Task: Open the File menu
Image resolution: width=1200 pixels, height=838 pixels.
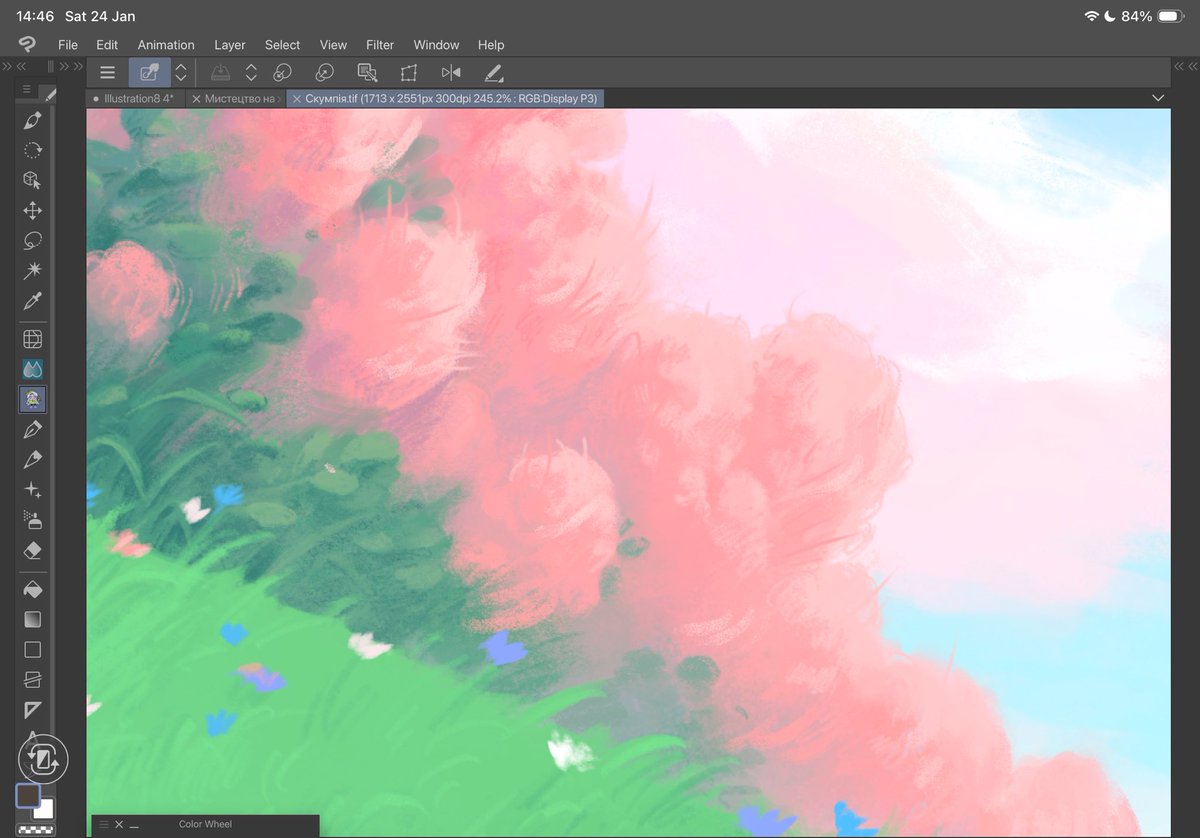Action: tap(68, 45)
